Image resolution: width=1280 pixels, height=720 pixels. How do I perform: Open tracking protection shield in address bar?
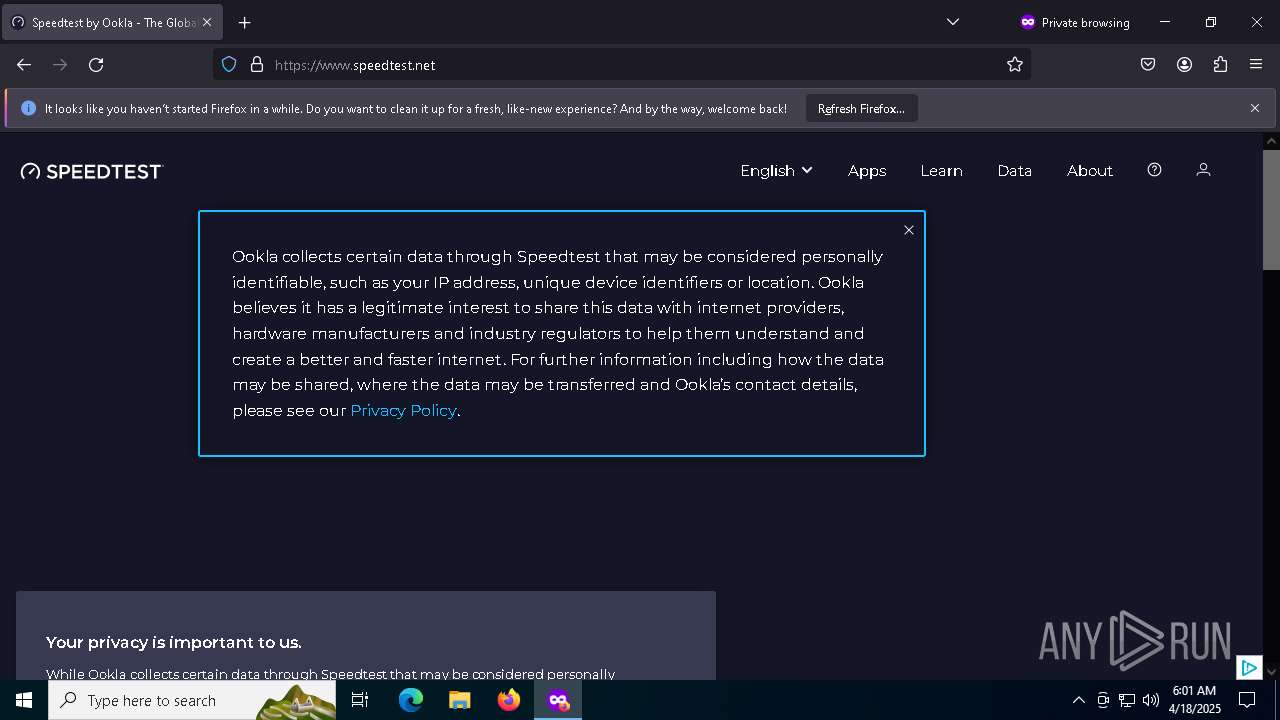pyautogui.click(x=229, y=65)
